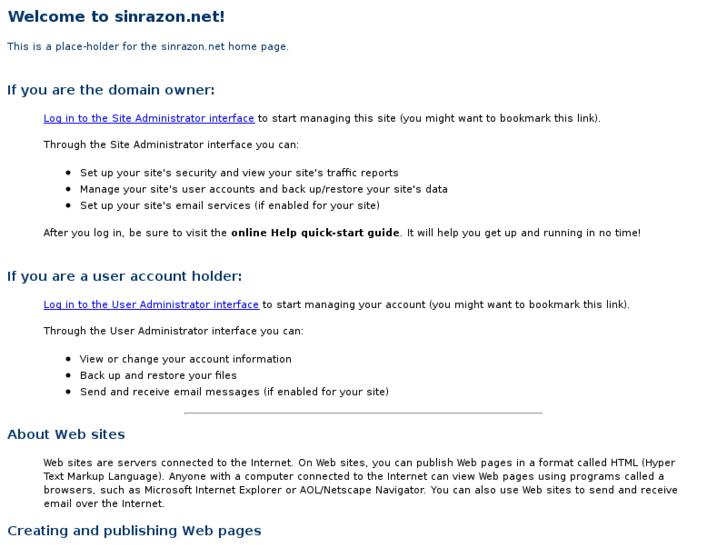Click the "start managing your account" bookmark note
Screen dimensions: 727x545
(x=446, y=304)
